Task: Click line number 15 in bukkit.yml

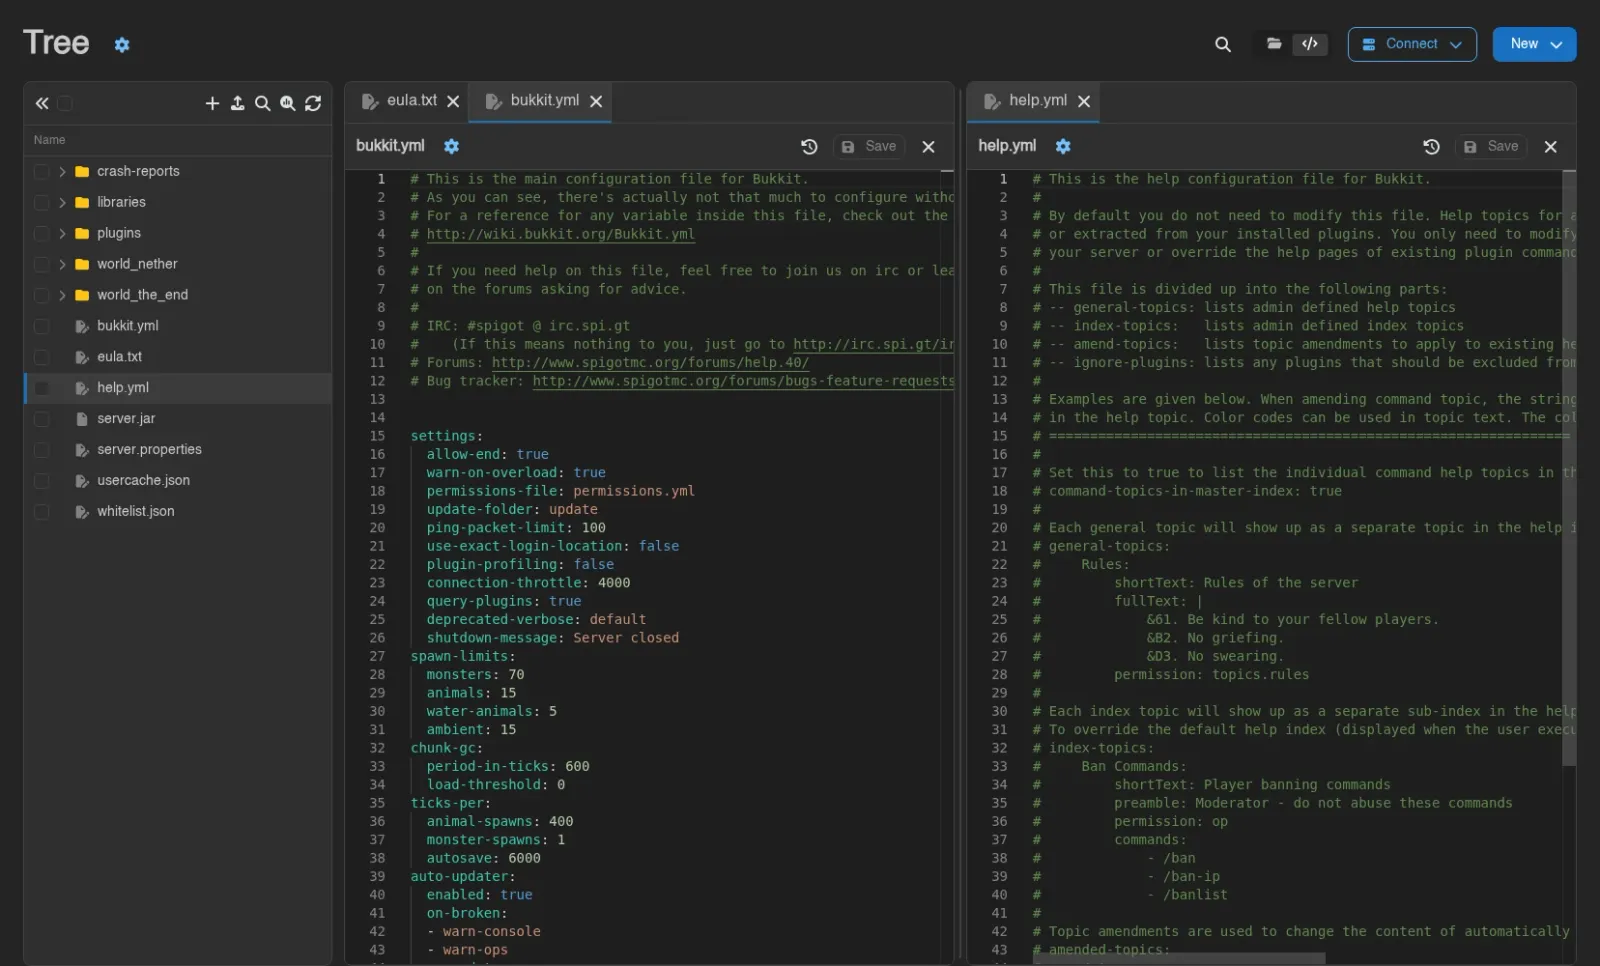Action: pyautogui.click(x=377, y=436)
